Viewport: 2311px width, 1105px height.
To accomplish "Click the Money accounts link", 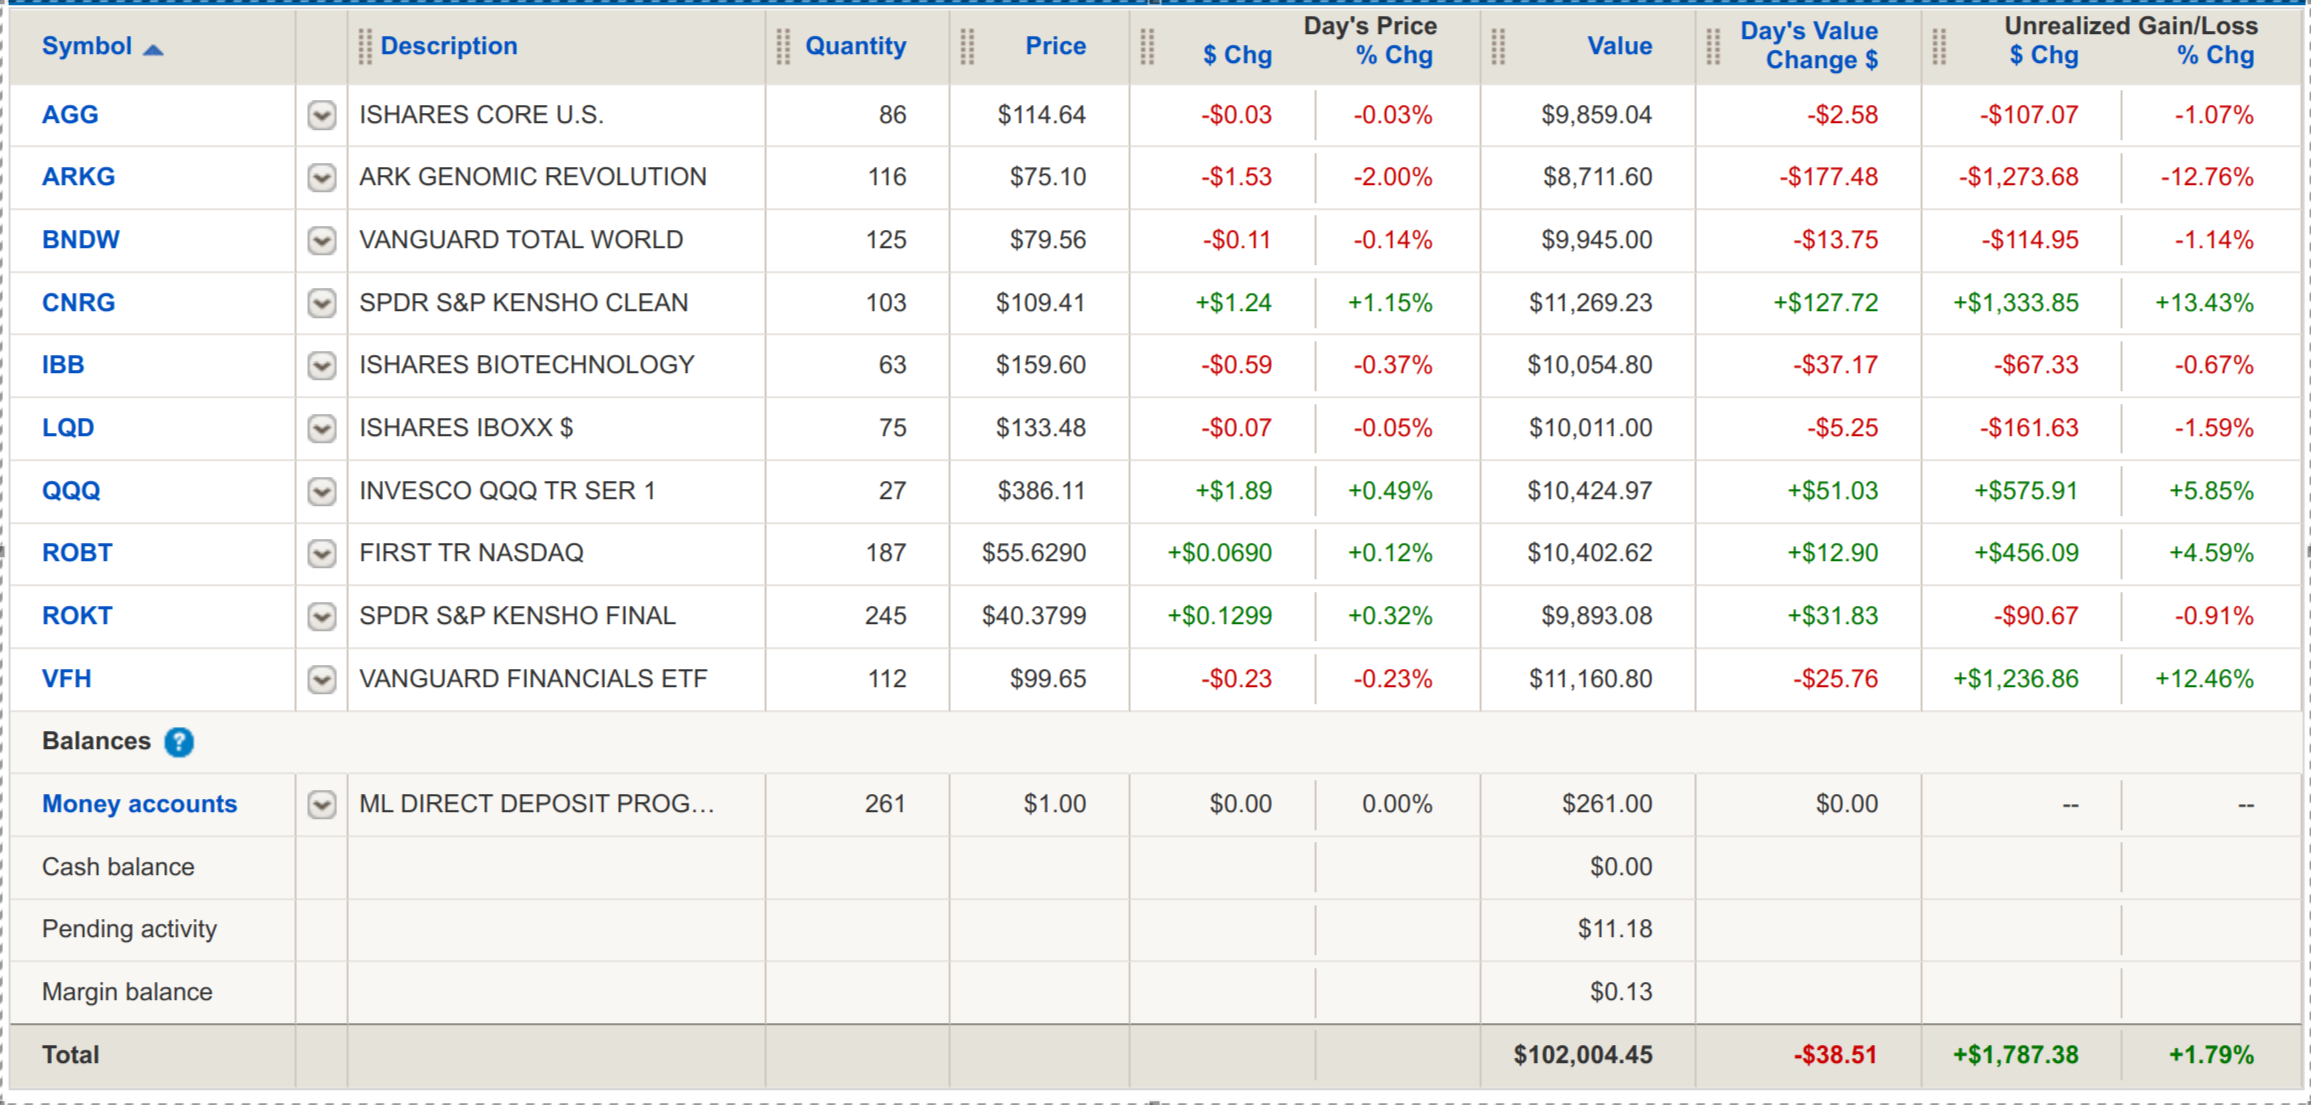I will (139, 804).
